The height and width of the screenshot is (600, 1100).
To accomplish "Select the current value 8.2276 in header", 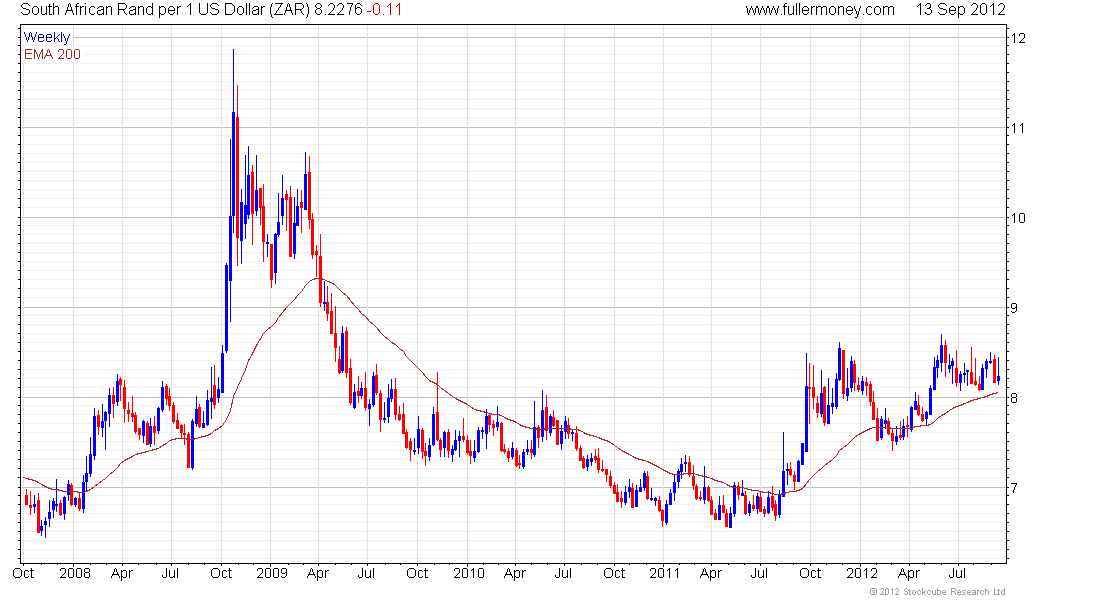I will [338, 10].
